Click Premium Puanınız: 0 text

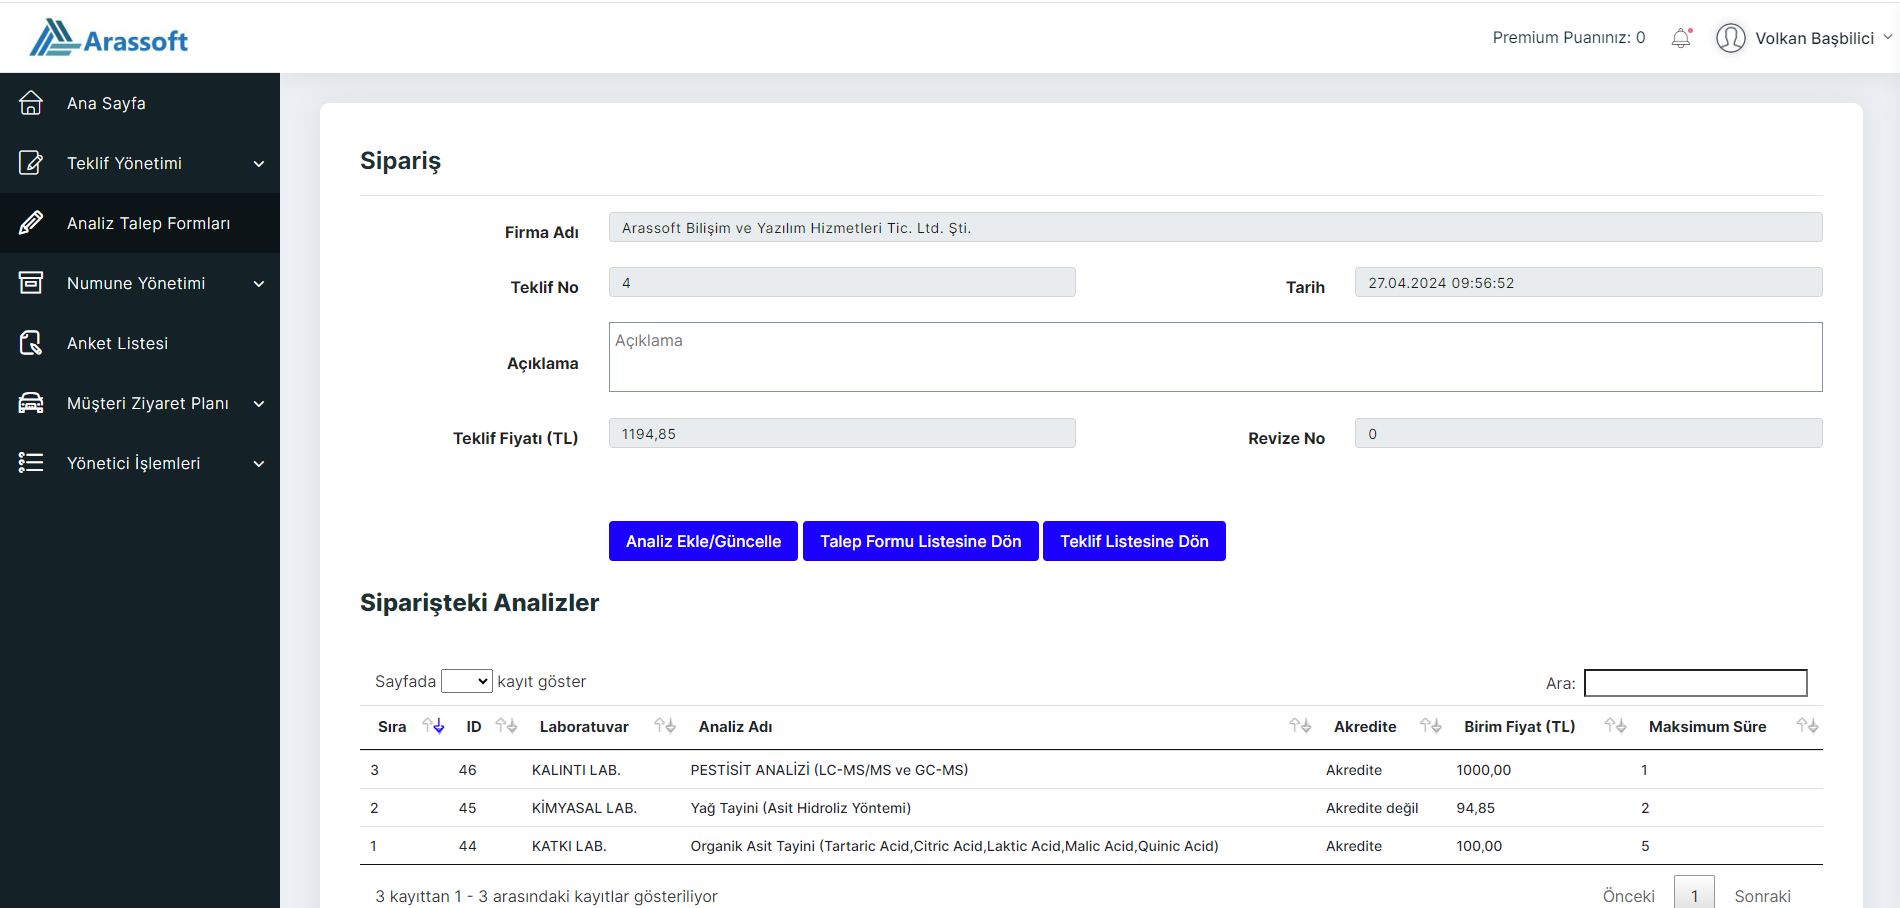click(x=1568, y=37)
